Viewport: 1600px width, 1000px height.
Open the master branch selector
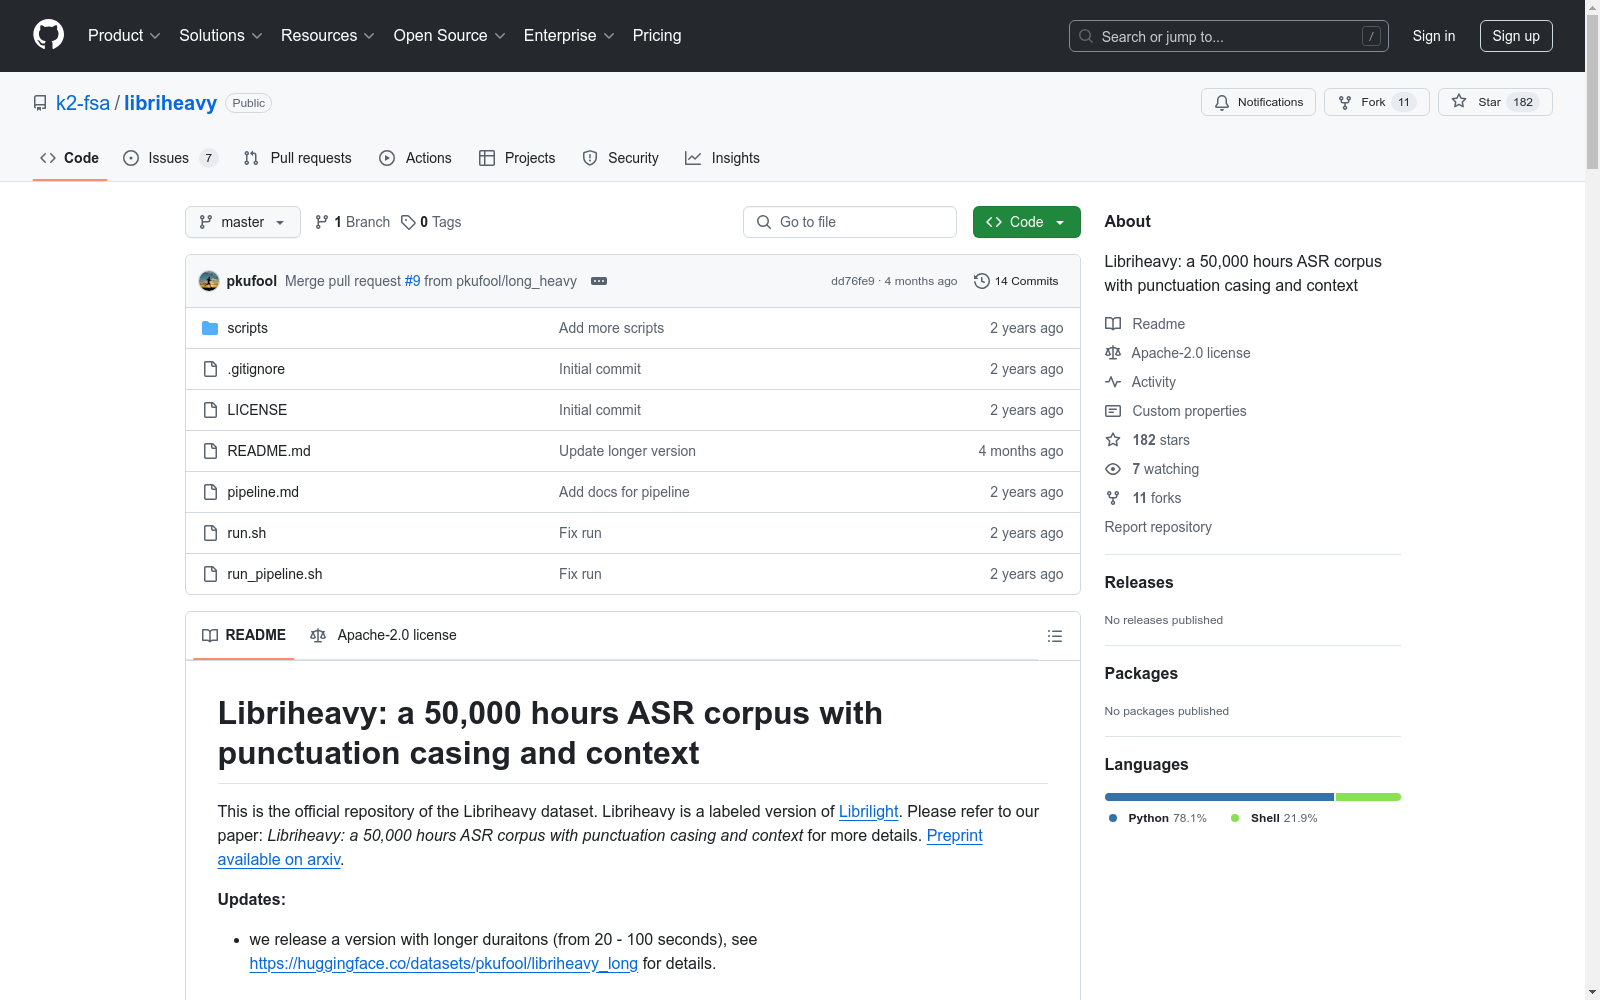[x=243, y=222]
